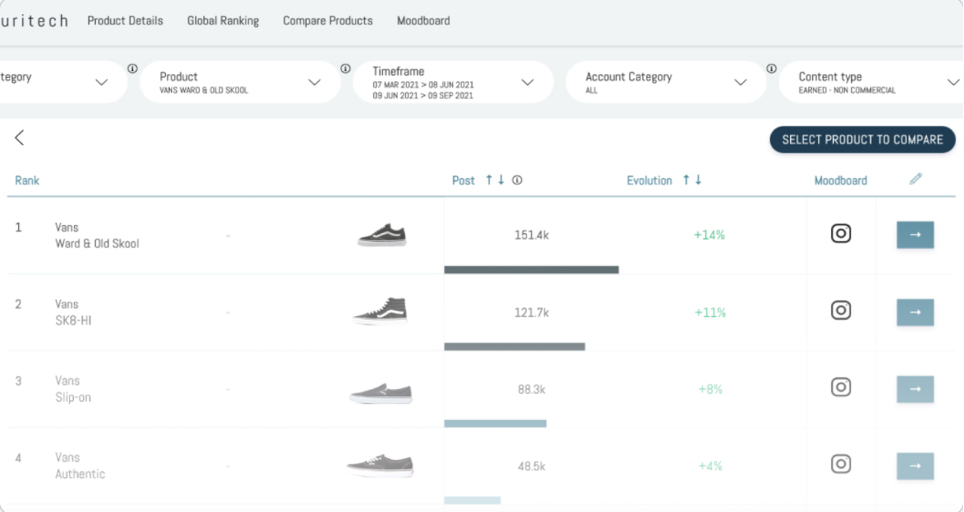Expand the Product dropdown
The height and width of the screenshot is (512, 964).
[314, 82]
